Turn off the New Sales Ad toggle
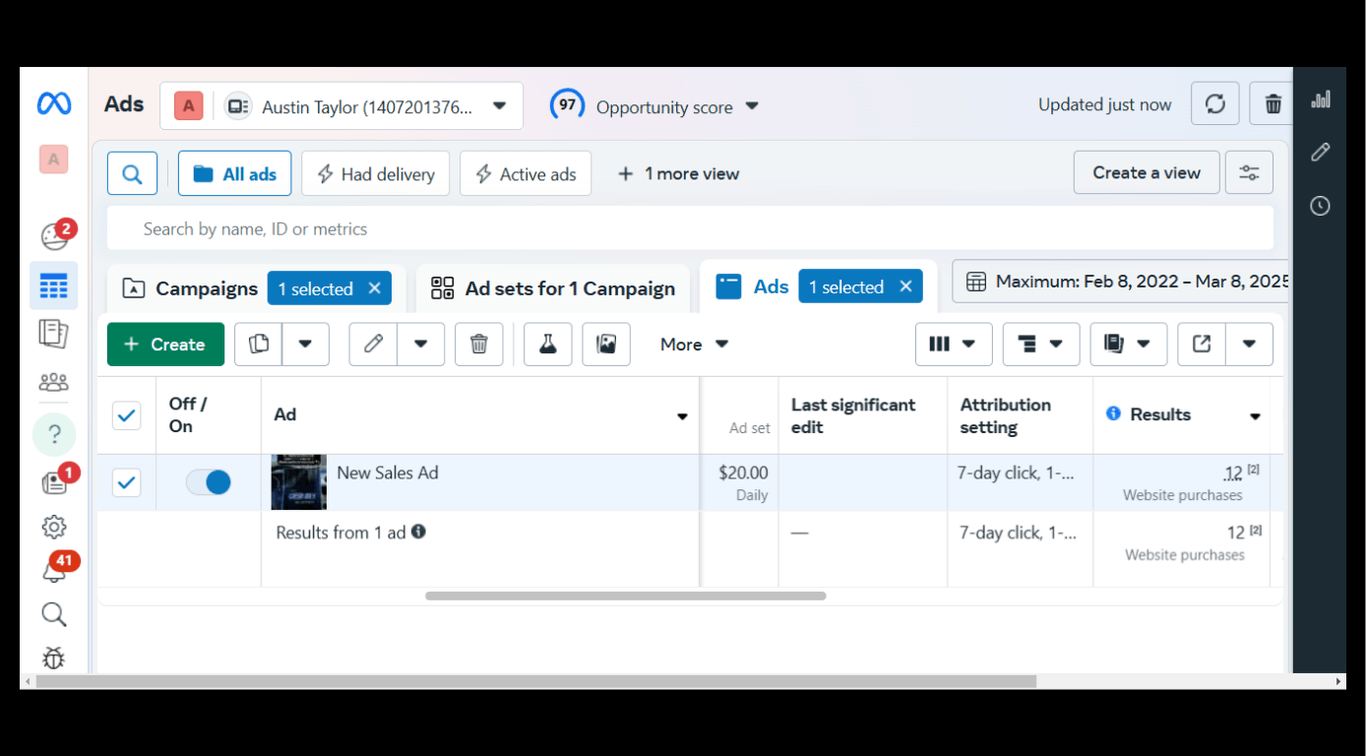 coord(209,483)
